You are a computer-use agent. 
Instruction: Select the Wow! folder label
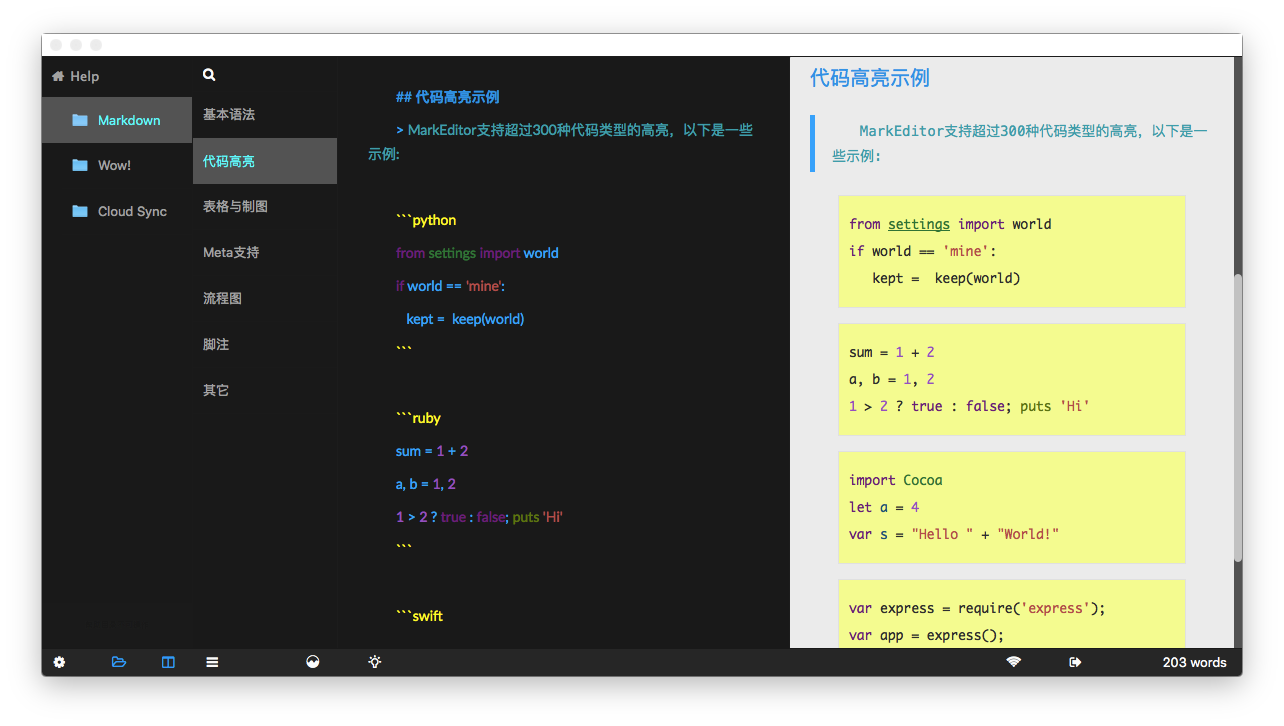(x=114, y=166)
